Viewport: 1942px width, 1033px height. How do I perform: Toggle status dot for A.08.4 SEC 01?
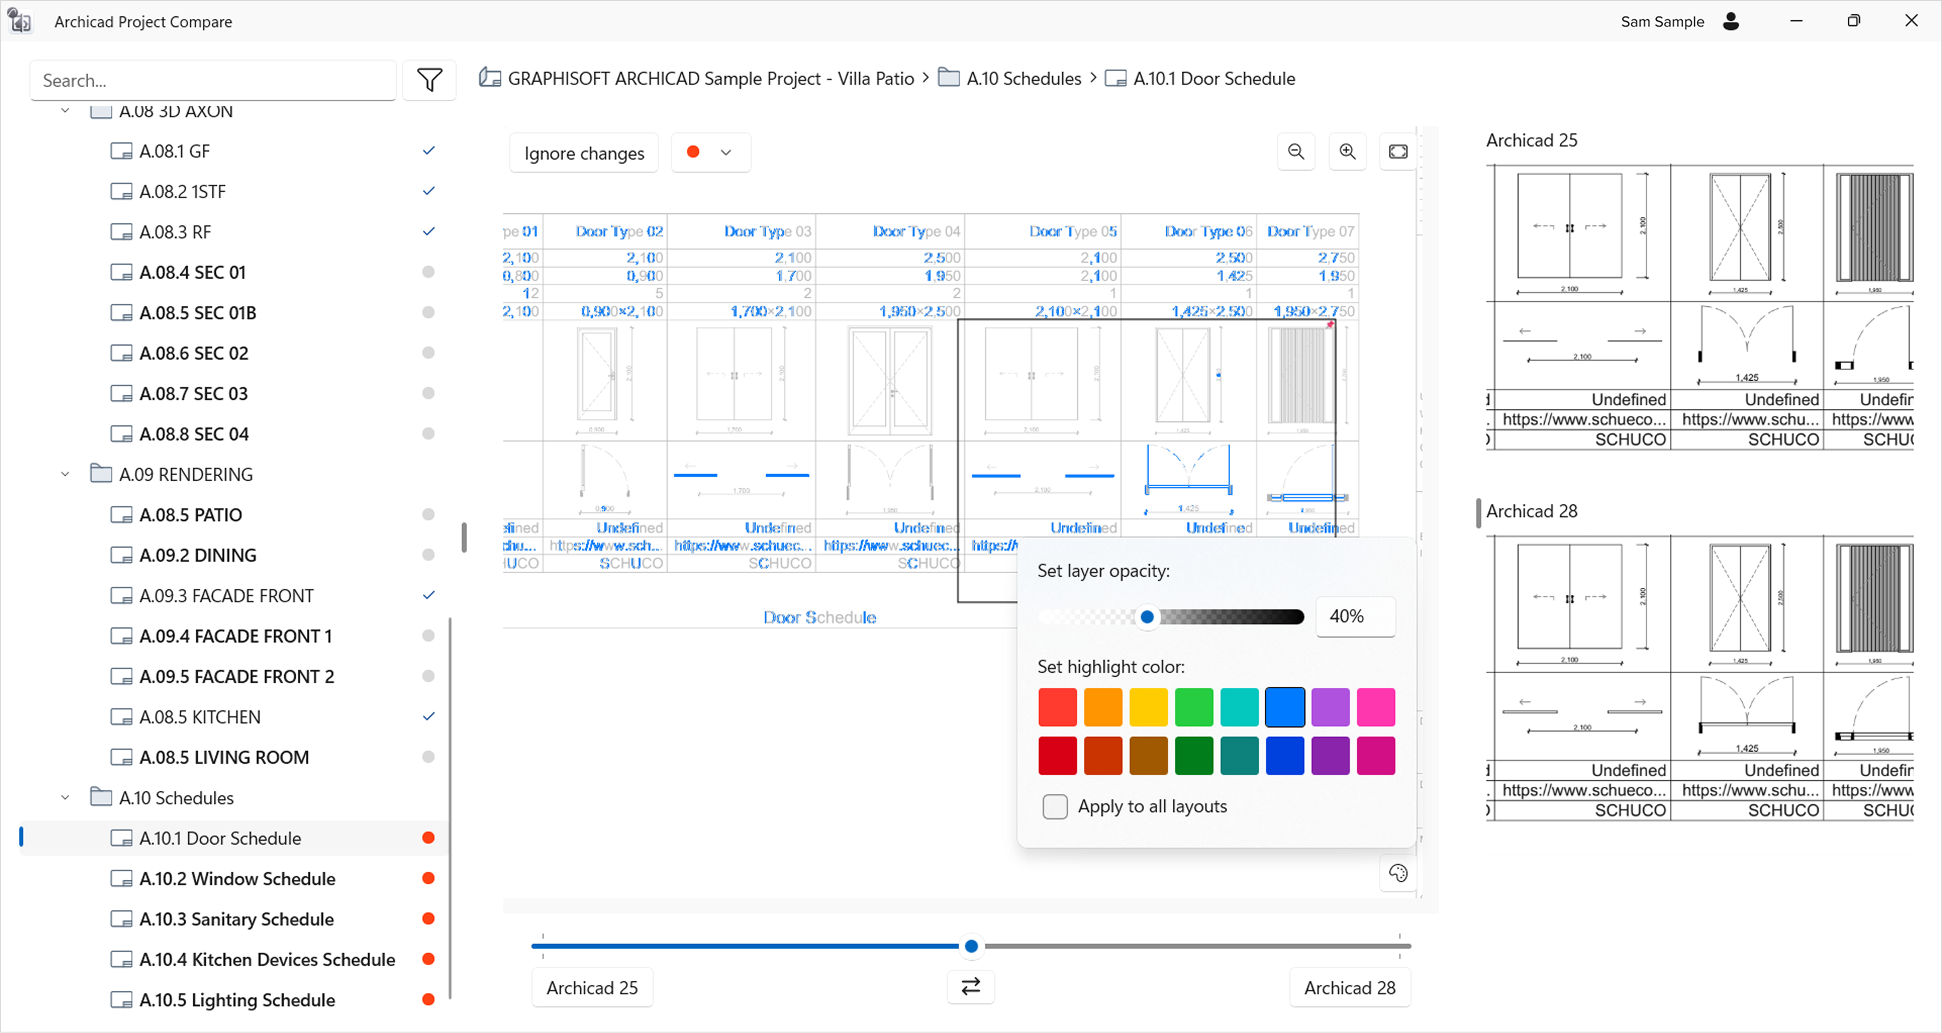point(428,272)
